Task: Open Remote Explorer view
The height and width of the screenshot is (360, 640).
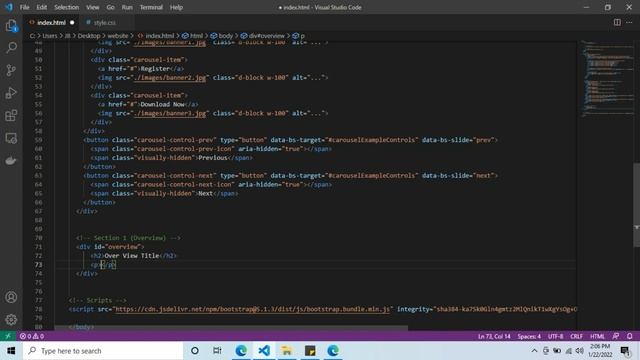Action: click(x=11, y=138)
